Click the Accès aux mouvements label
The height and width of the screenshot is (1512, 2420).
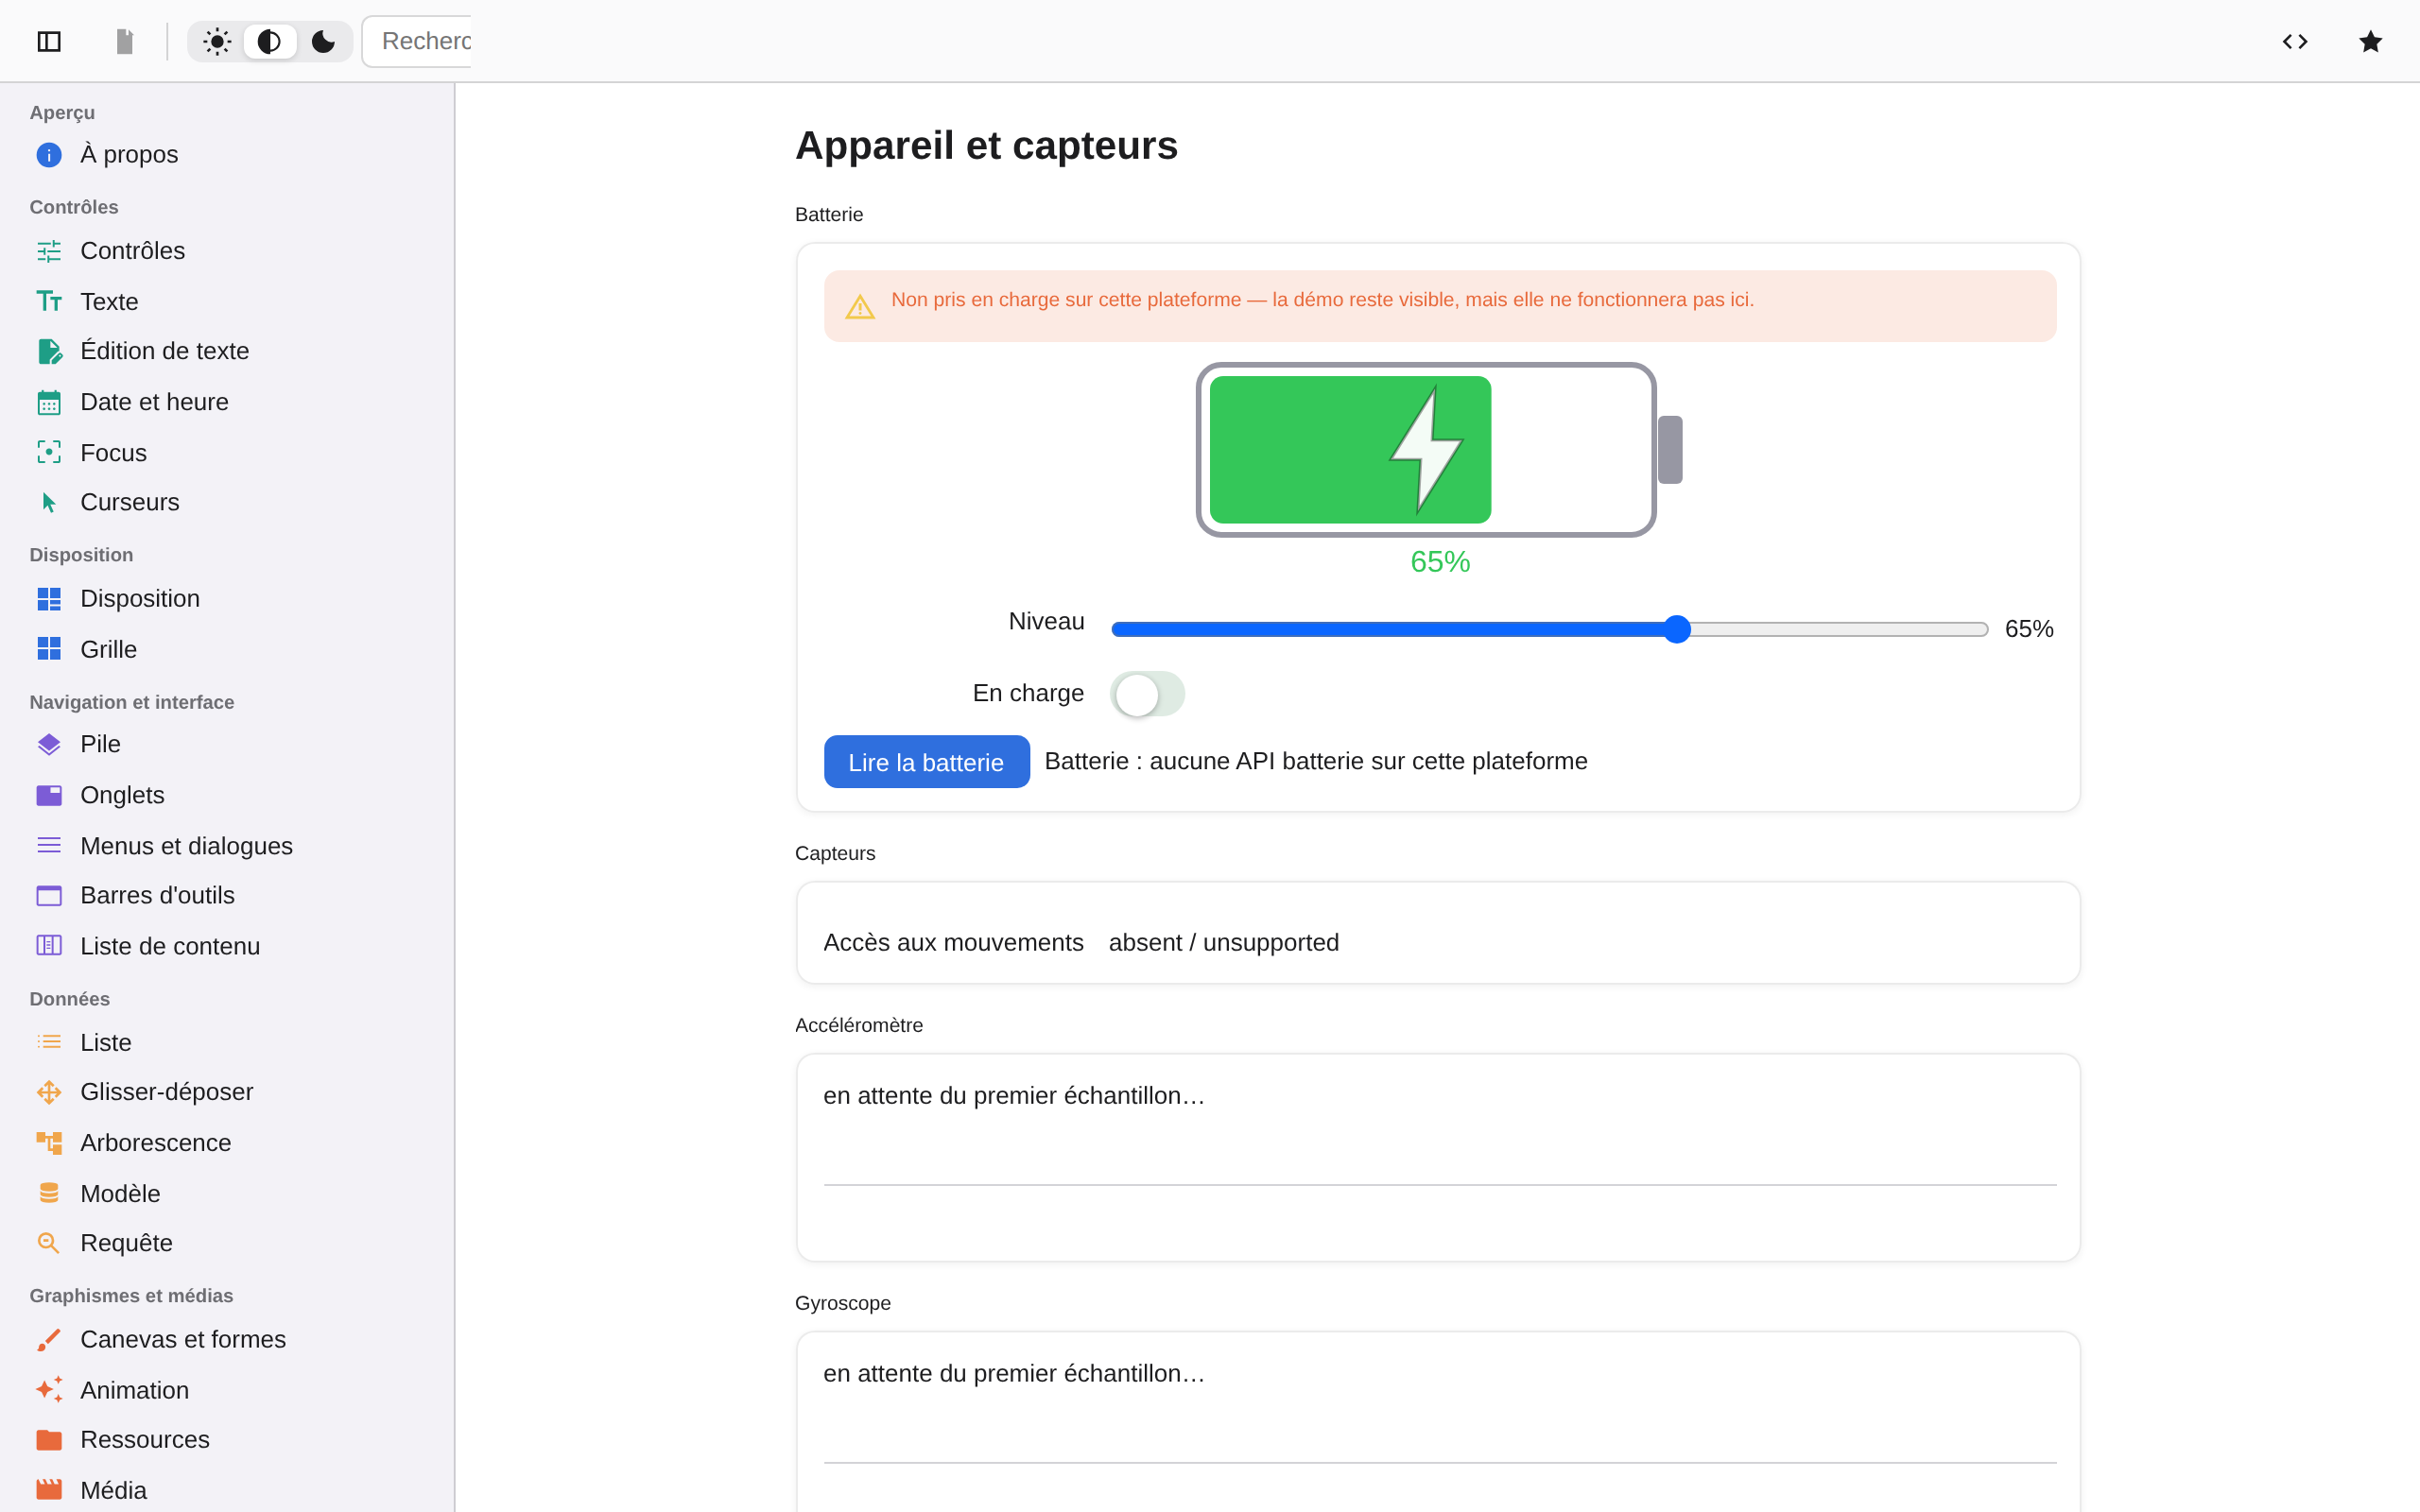point(953,943)
